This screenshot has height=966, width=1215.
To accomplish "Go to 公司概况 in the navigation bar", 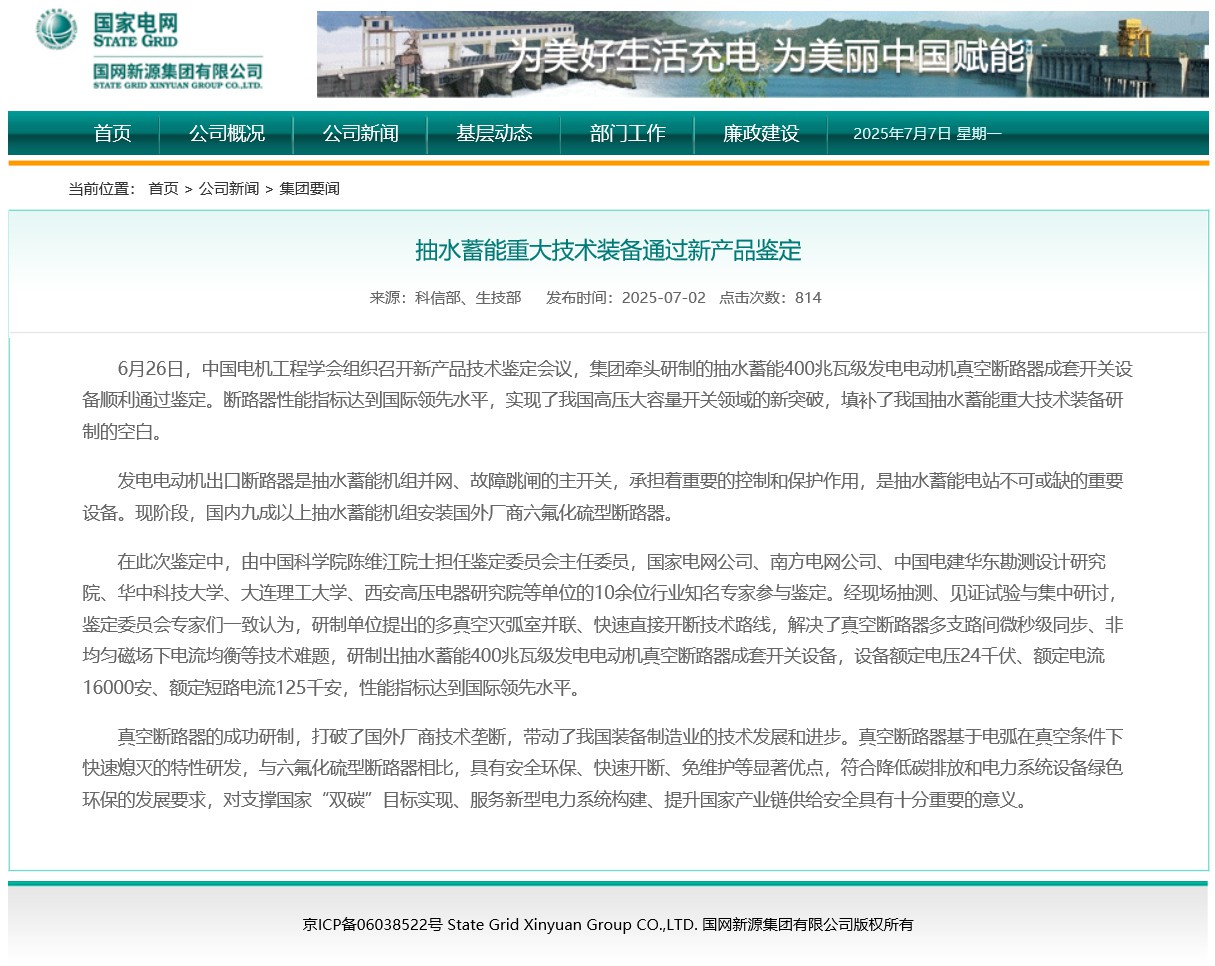I will (x=227, y=133).
